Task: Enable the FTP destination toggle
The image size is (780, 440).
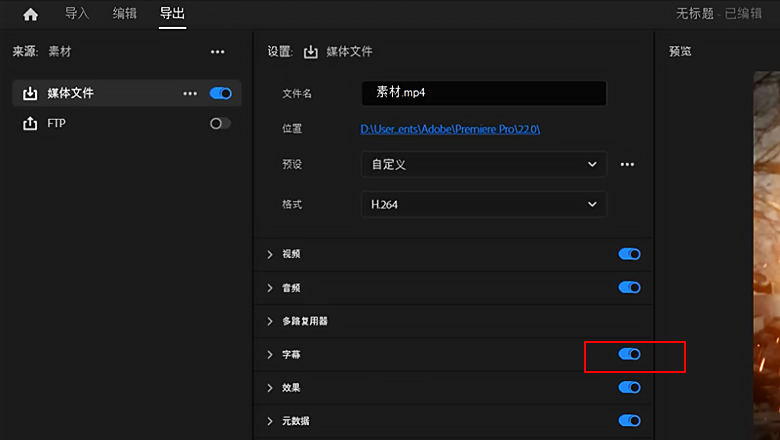Action: point(220,123)
